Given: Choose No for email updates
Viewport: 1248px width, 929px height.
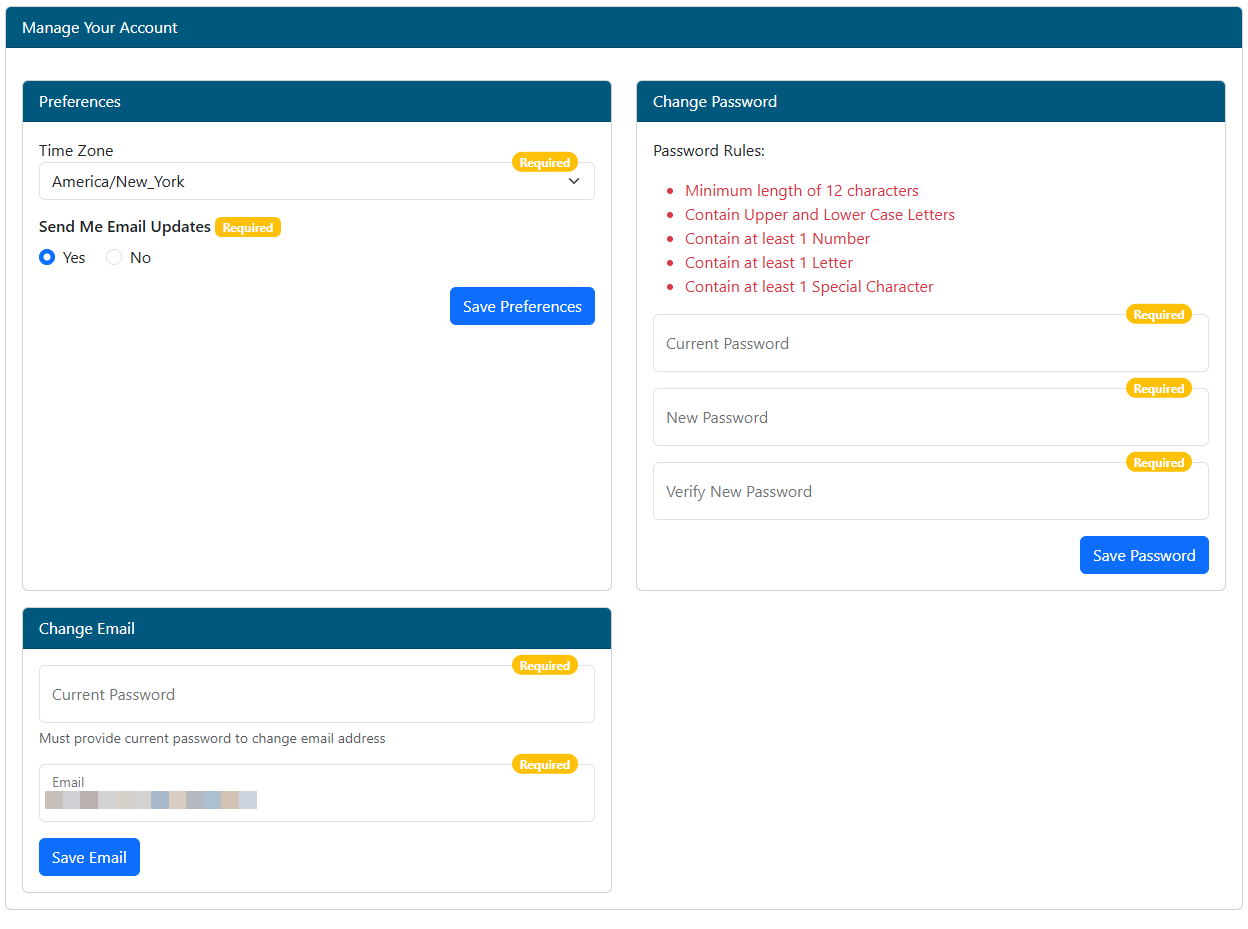Looking at the screenshot, I should (114, 258).
